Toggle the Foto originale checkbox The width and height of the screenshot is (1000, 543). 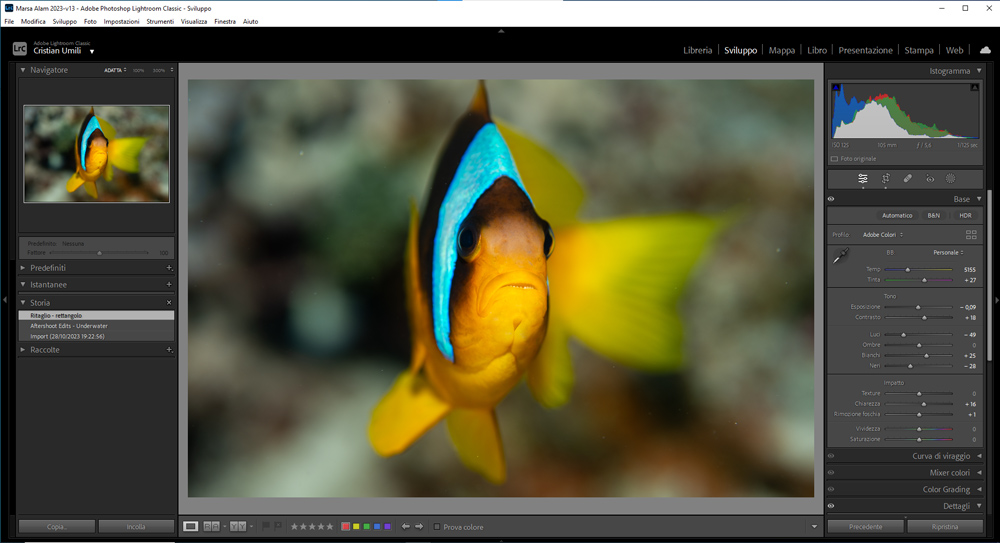[x=835, y=159]
